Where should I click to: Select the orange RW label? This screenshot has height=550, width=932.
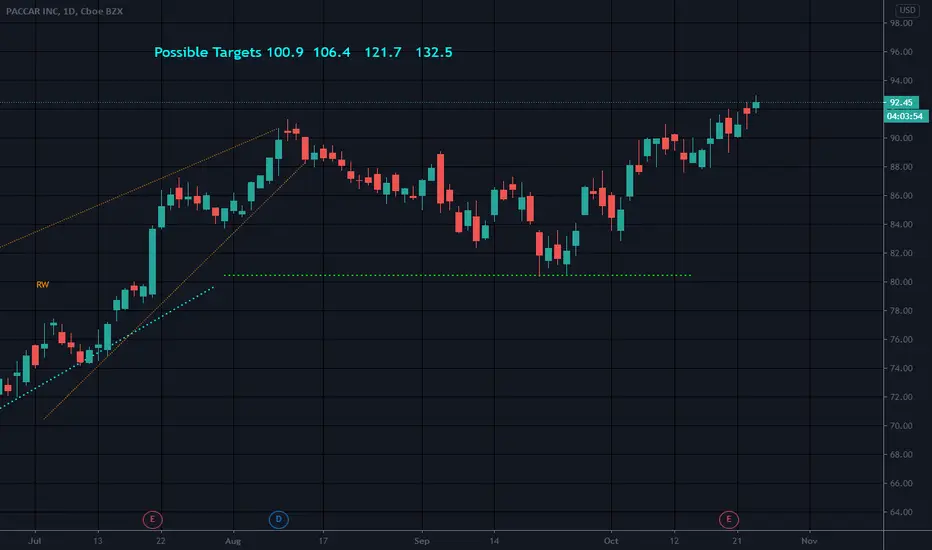43,285
